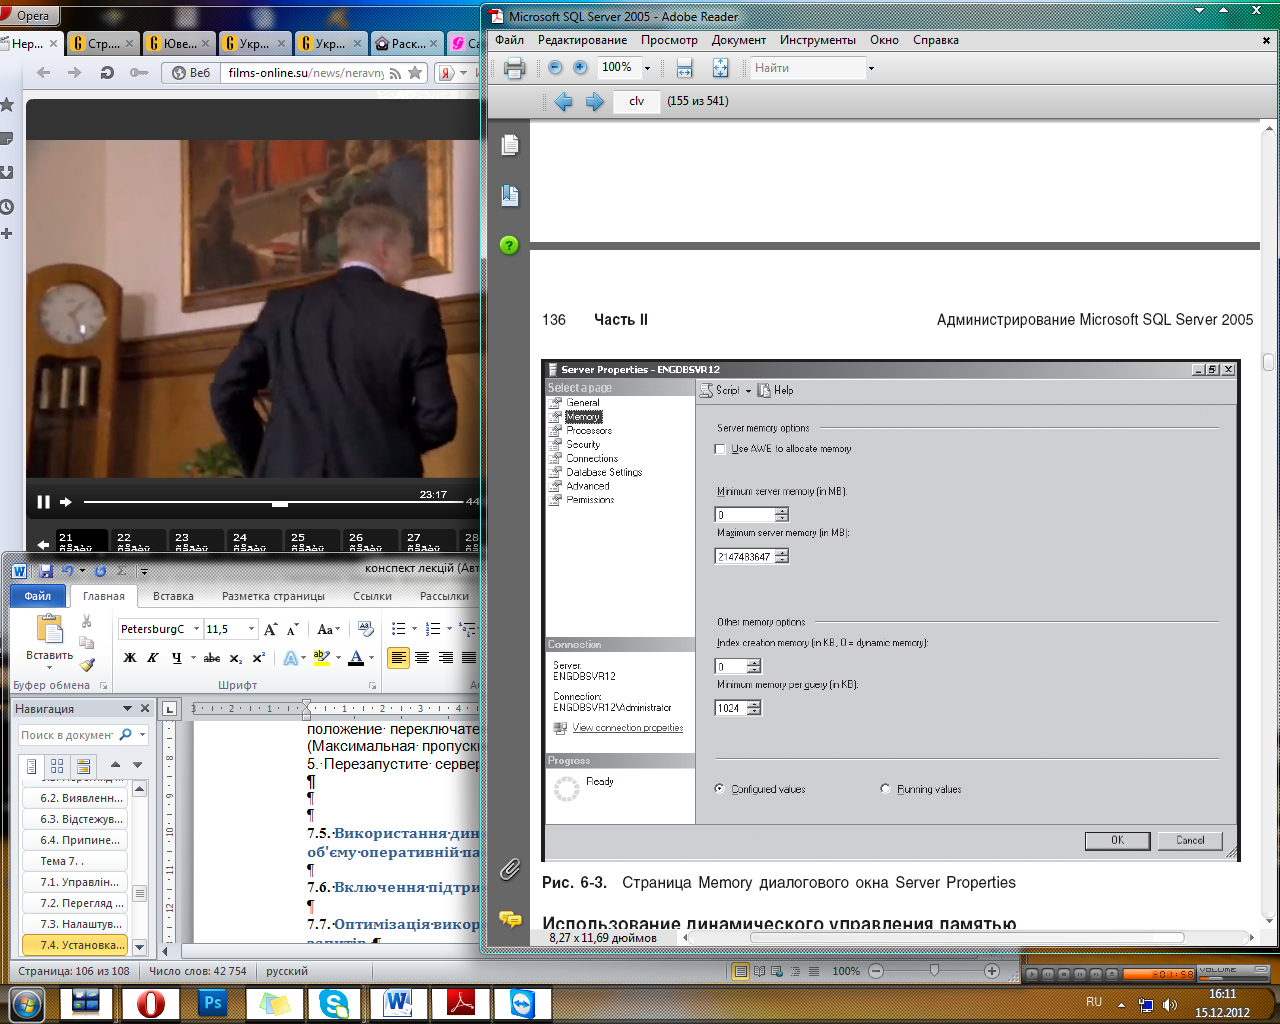Bookmark page with Opera star icon
The height and width of the screenshot is (1024, 1280).
tap(415, 72)
